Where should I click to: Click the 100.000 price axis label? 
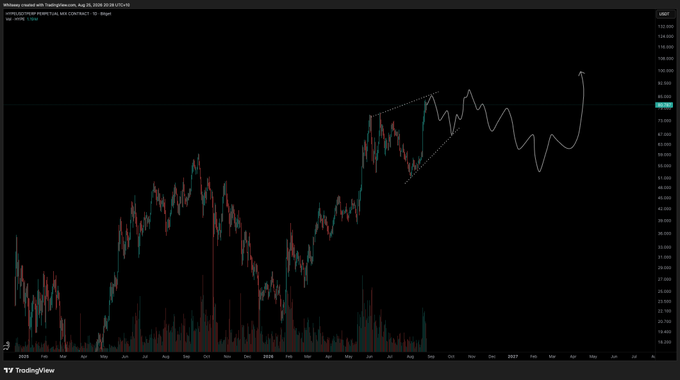point(666,71)
